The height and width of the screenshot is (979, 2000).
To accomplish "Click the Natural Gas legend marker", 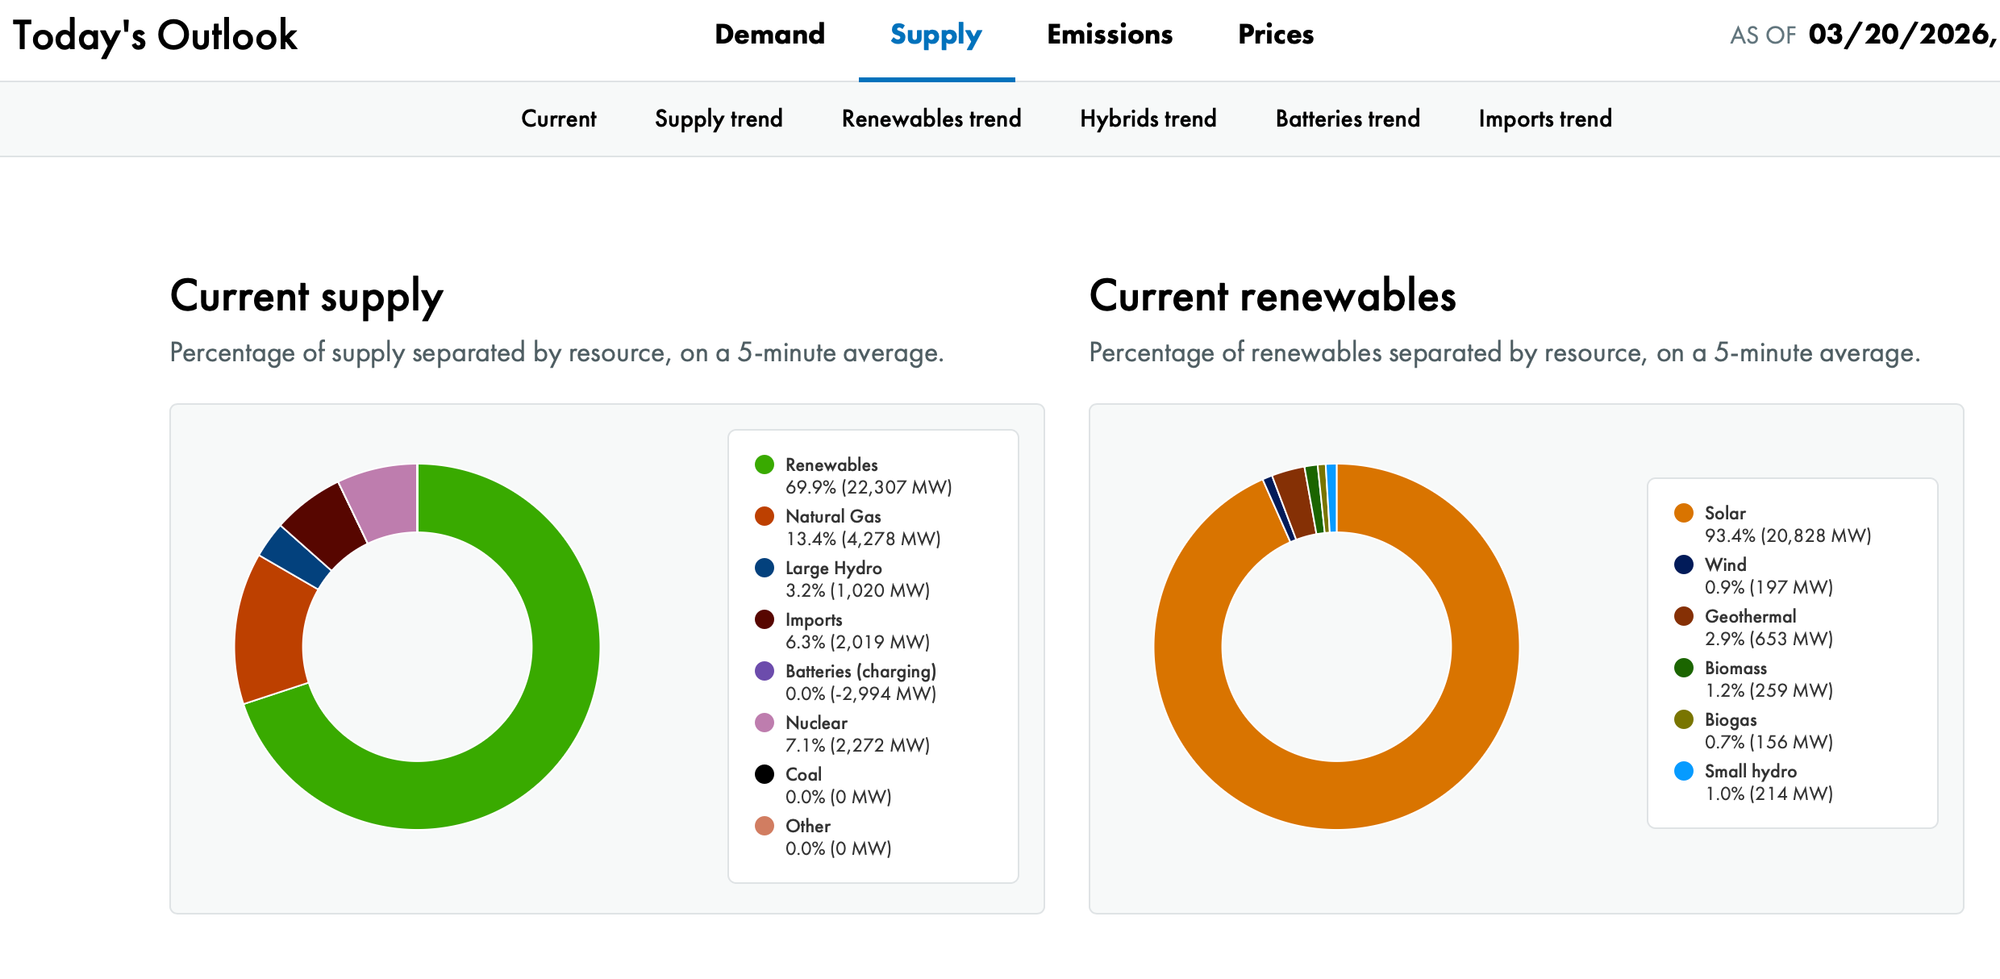I will pos(763,516).
